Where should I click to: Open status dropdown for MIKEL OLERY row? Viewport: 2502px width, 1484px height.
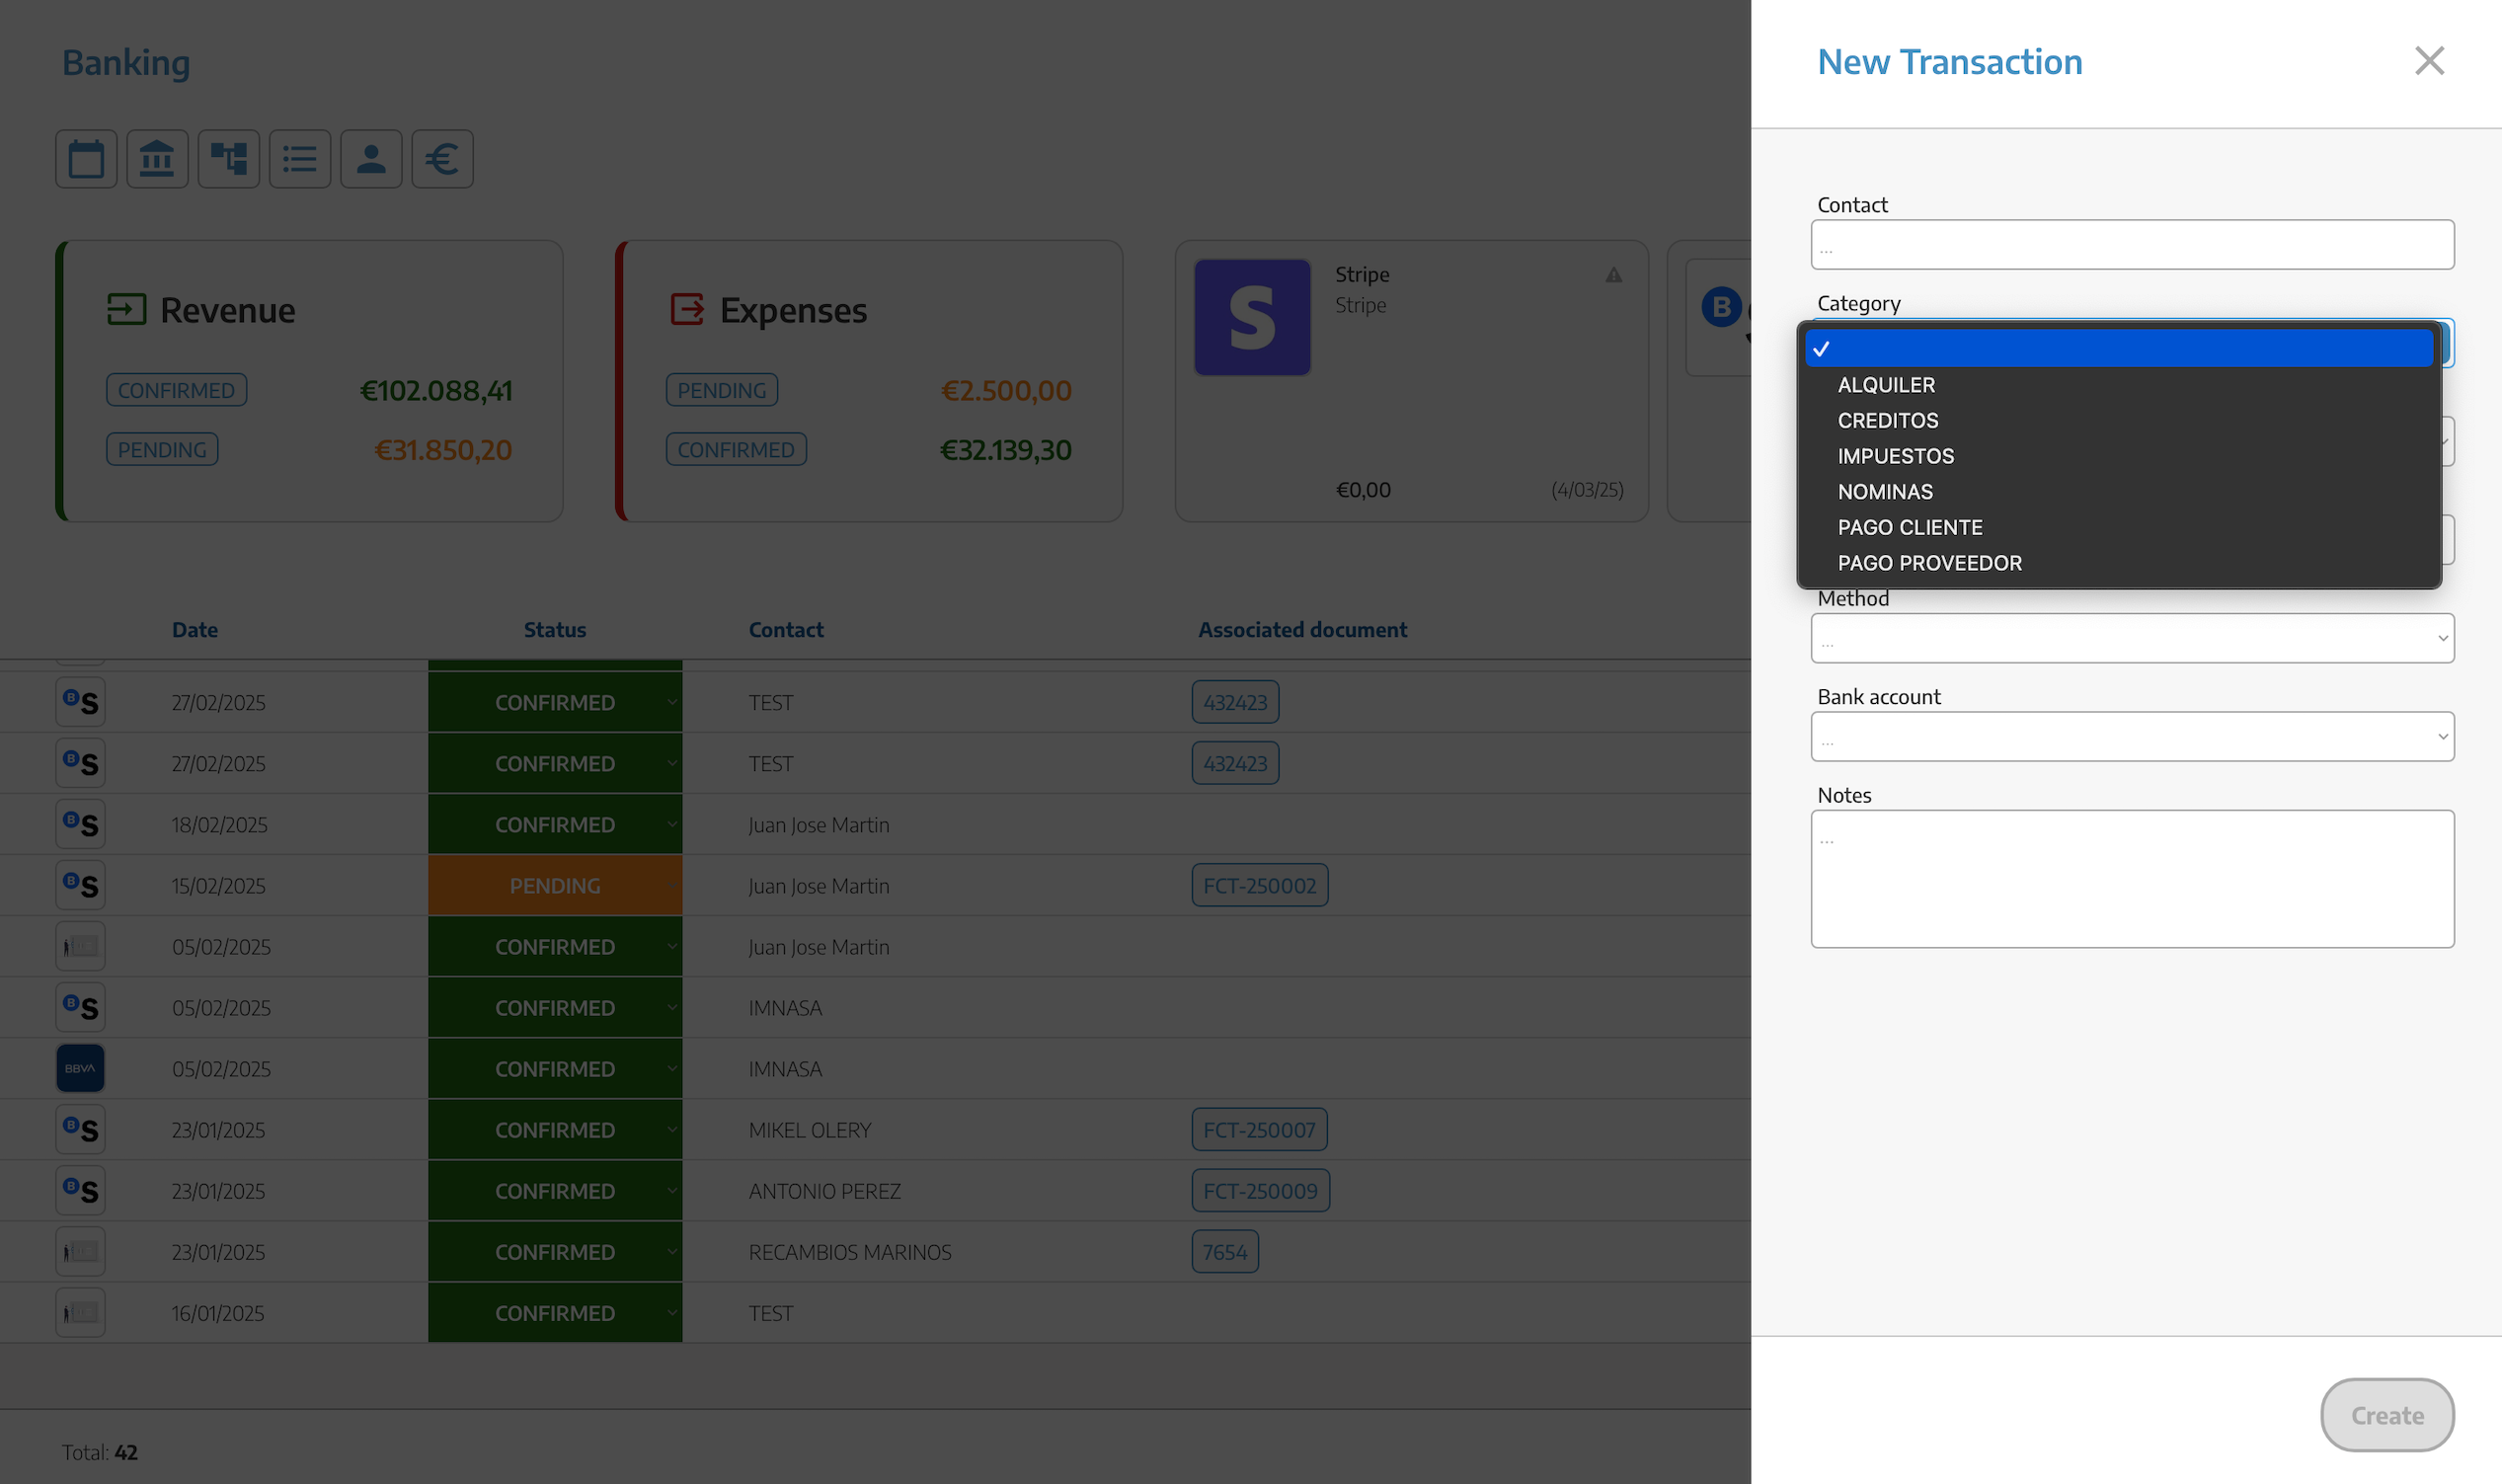coord(555,1130)
